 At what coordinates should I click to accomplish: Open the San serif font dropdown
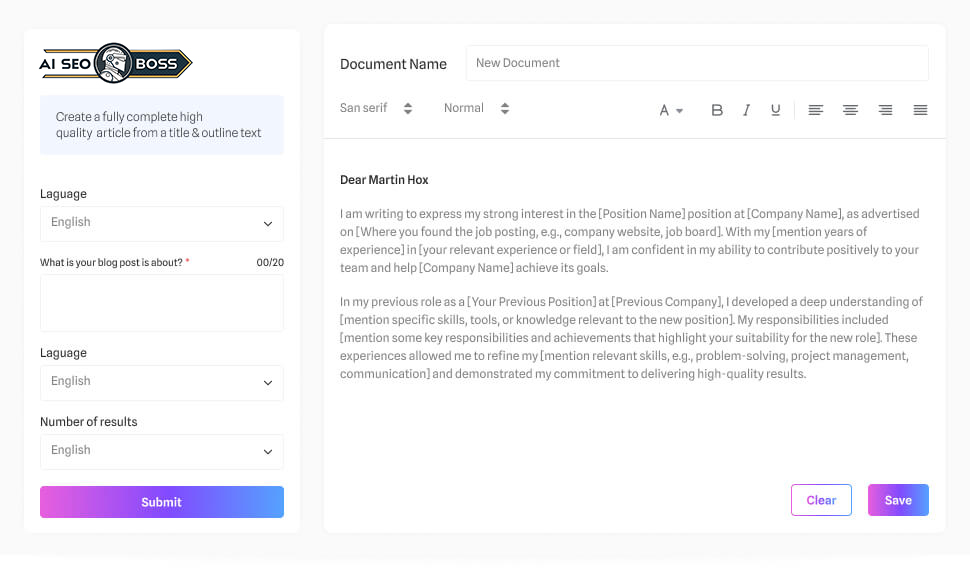pos(376,108)
